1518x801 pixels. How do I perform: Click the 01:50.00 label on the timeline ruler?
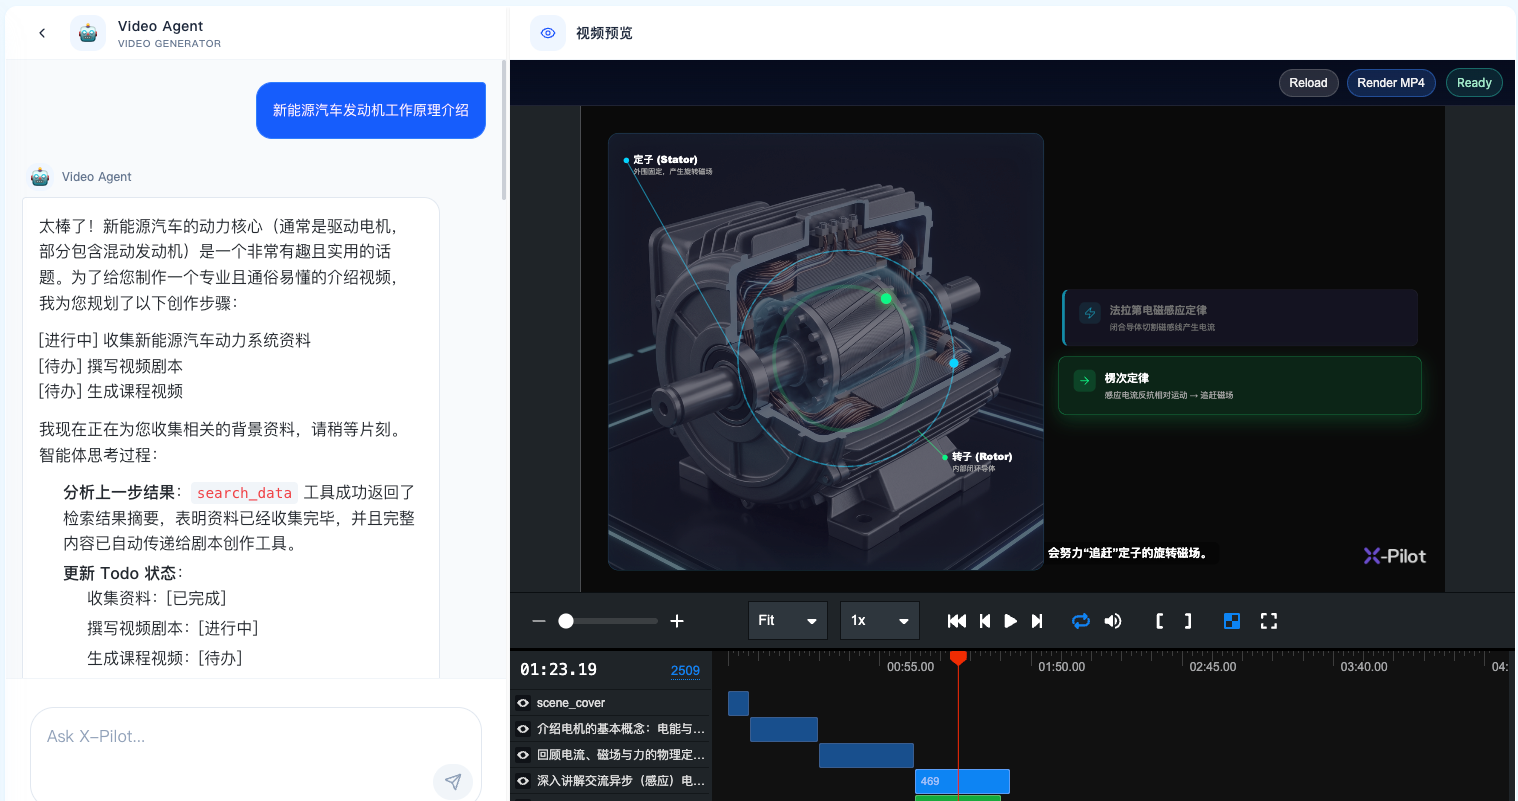coord(1061,667)
